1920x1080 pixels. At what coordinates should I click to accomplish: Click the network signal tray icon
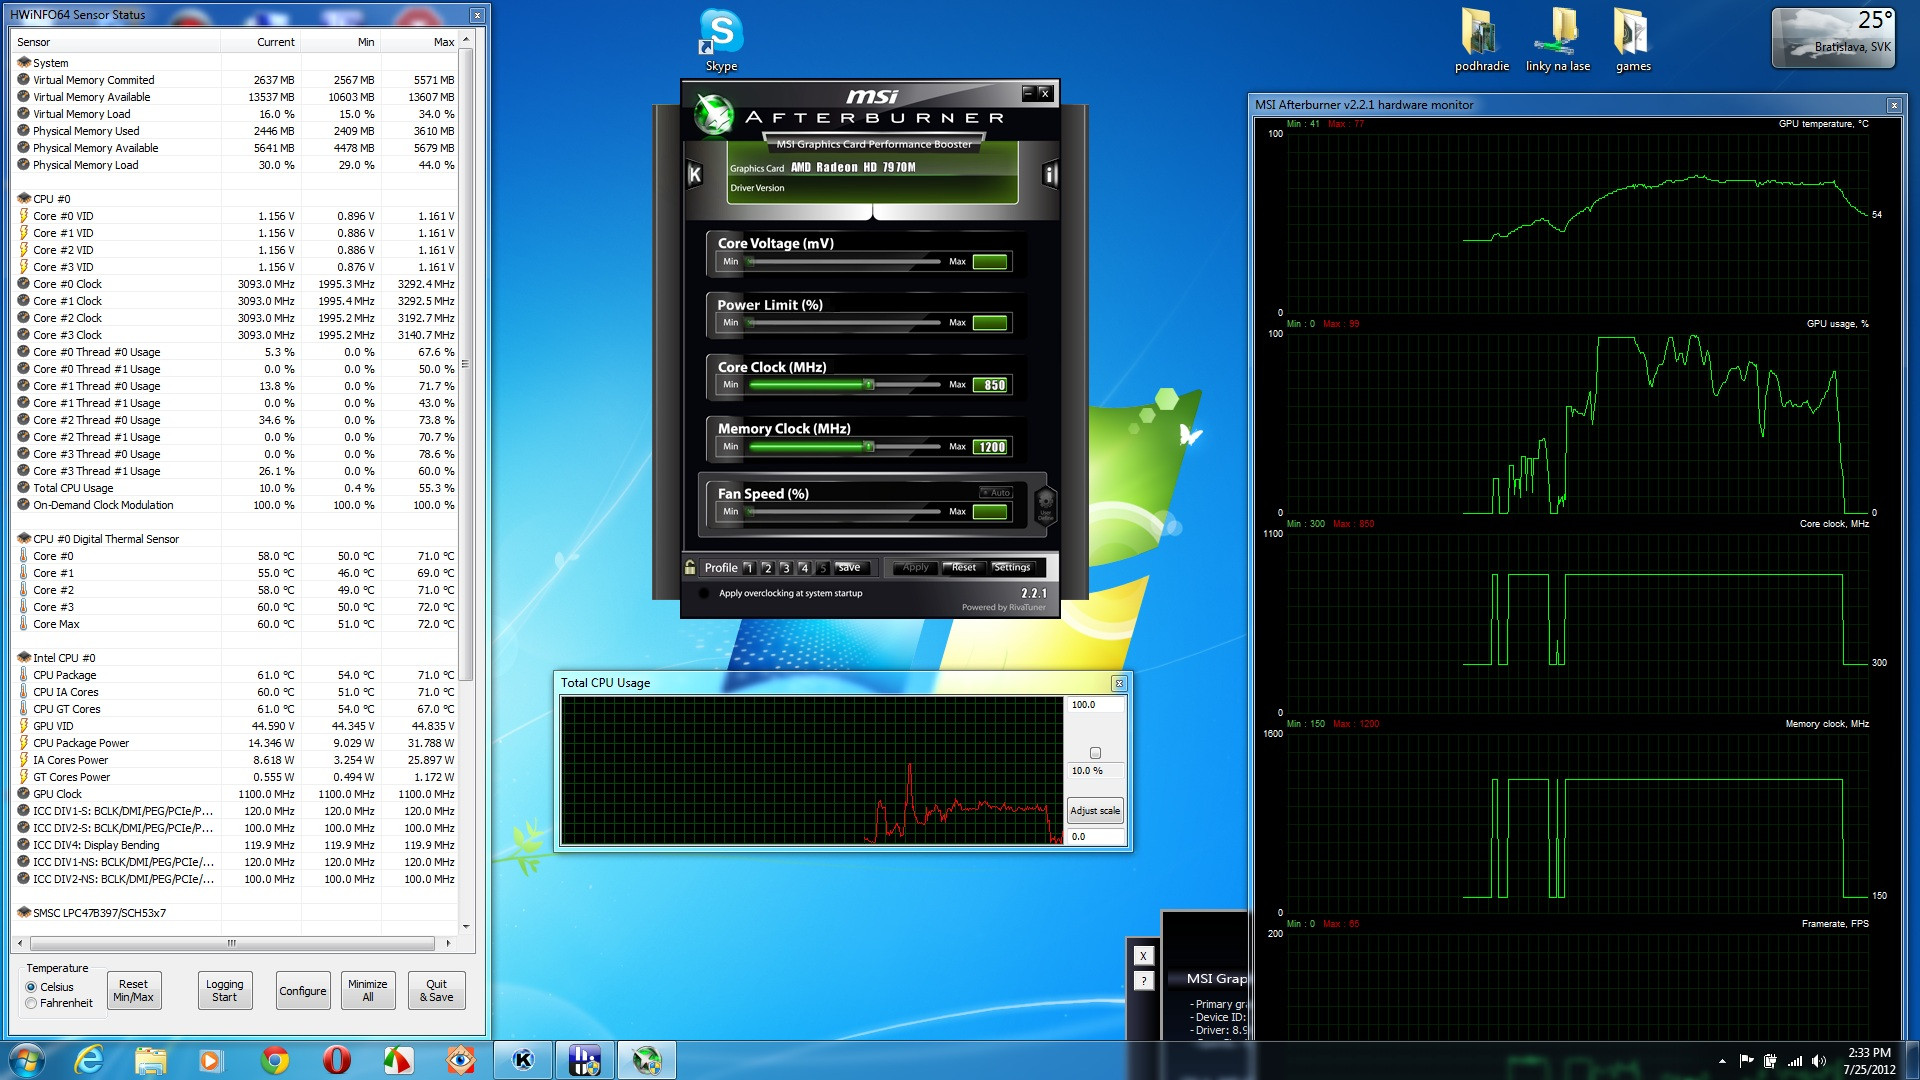pyautogui.click(x=1795, y=1061)
